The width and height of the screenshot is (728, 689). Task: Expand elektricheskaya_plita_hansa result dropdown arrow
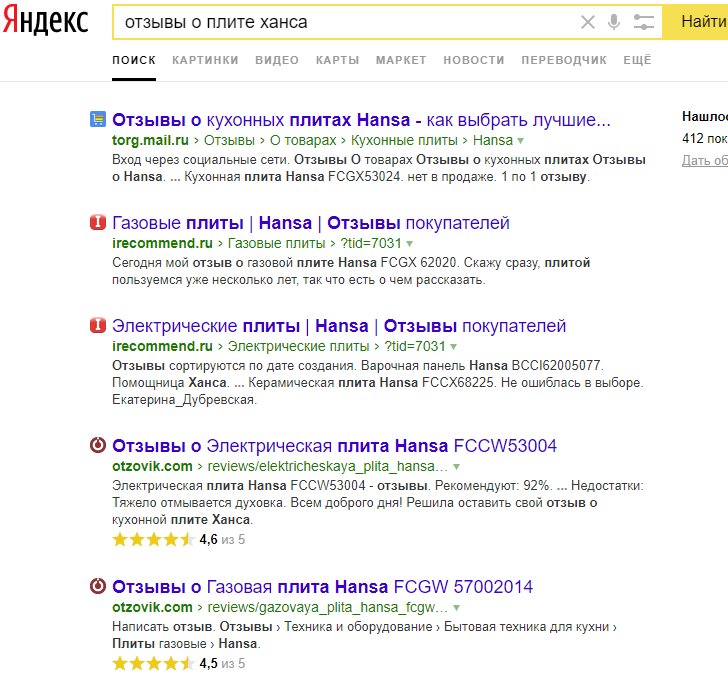coord(456,467)
